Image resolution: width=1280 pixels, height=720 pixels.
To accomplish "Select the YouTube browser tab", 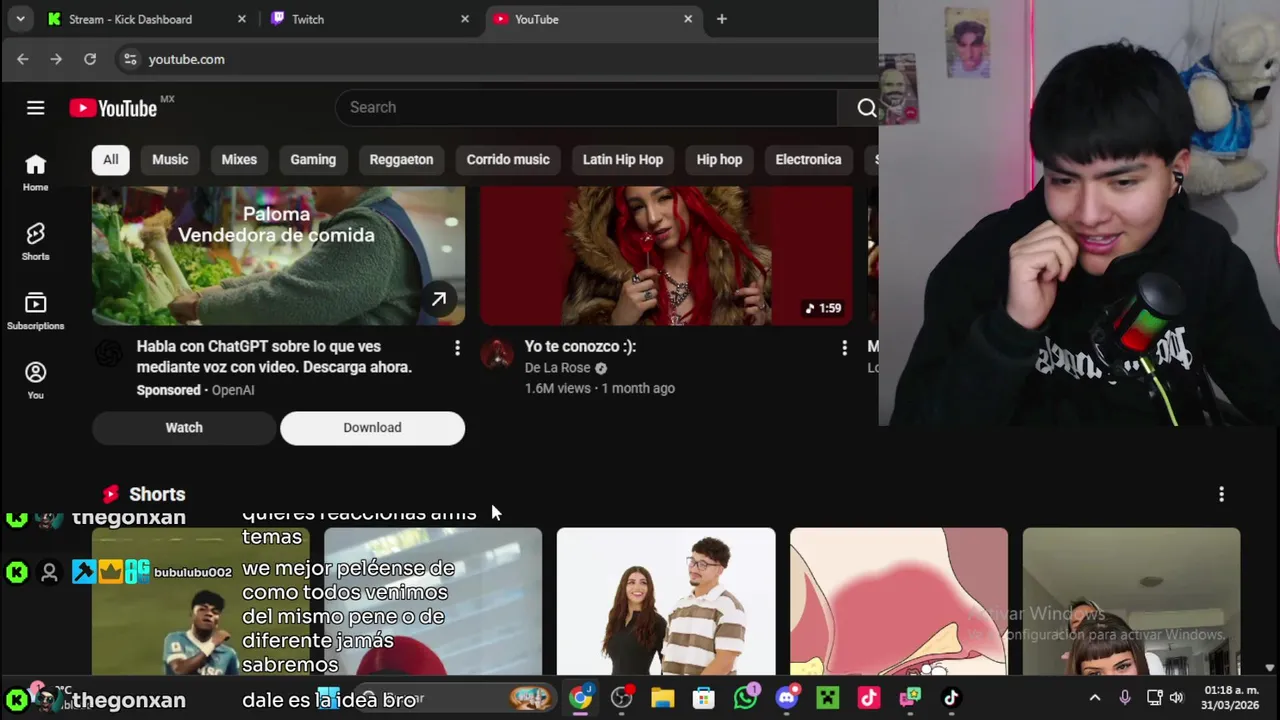I will [593, 19].
